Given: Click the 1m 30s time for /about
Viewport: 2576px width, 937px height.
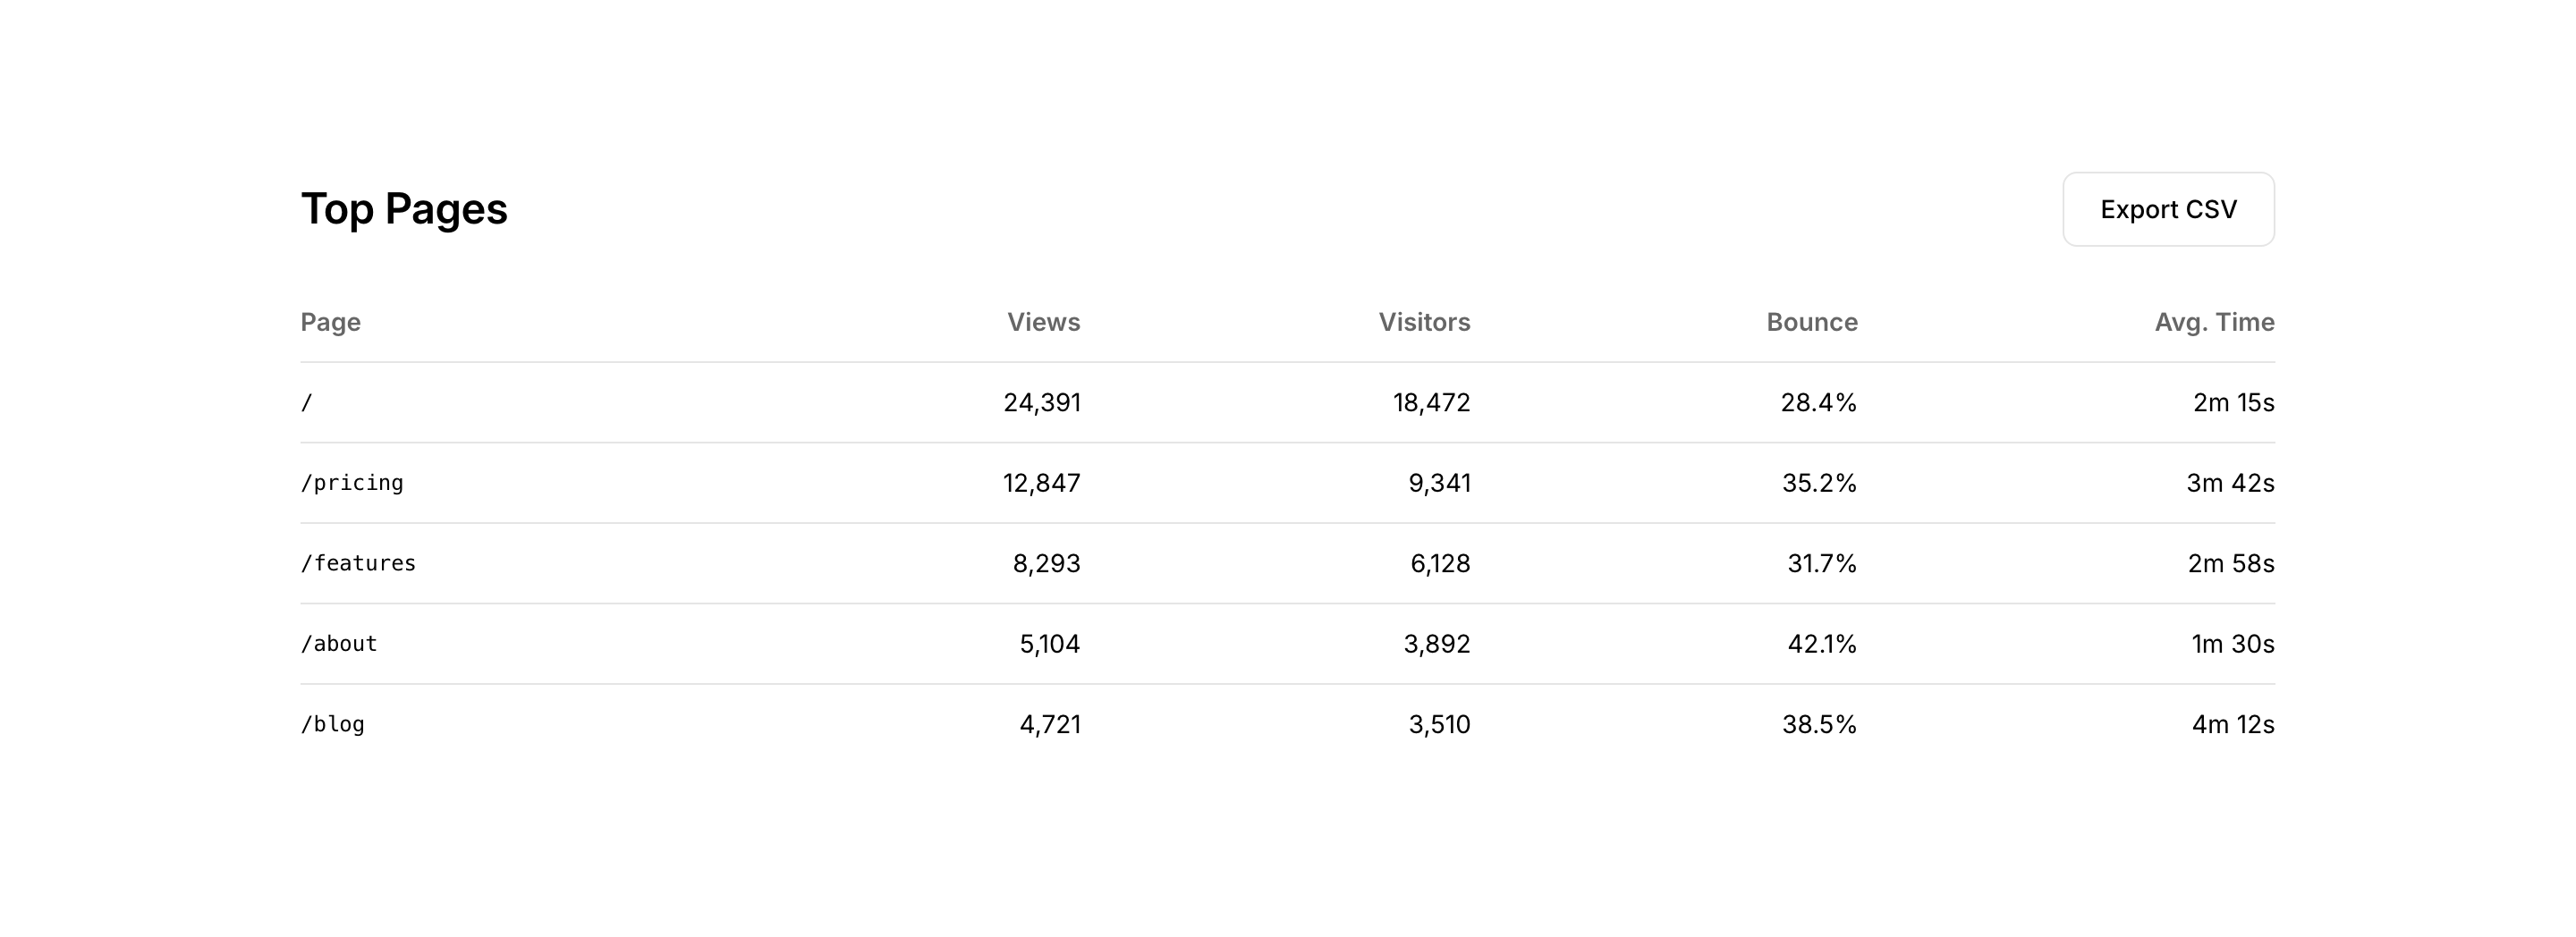Looking at the screenshot, I should pos(2232,644).
